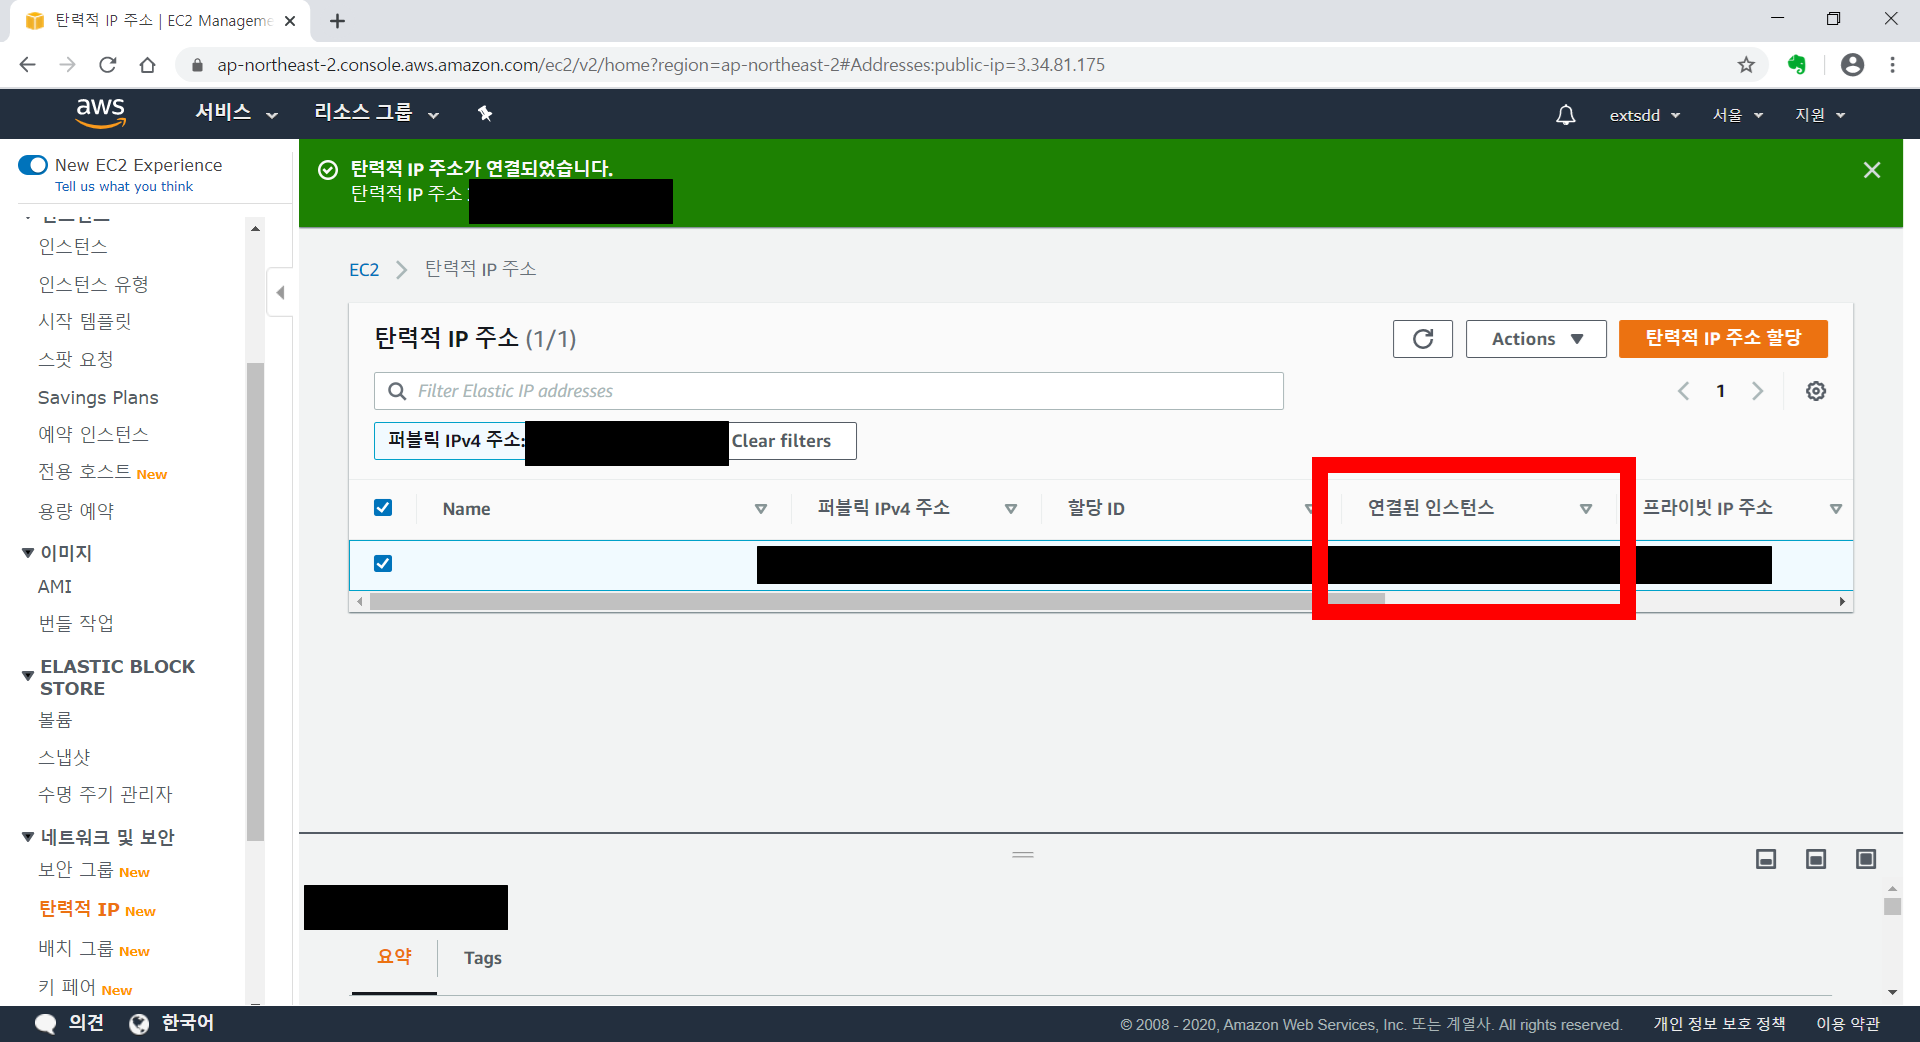Open the Evernote extension icon
Screen dimensions: 1920x1042
pyautogui.click(x=1797, y=65)
